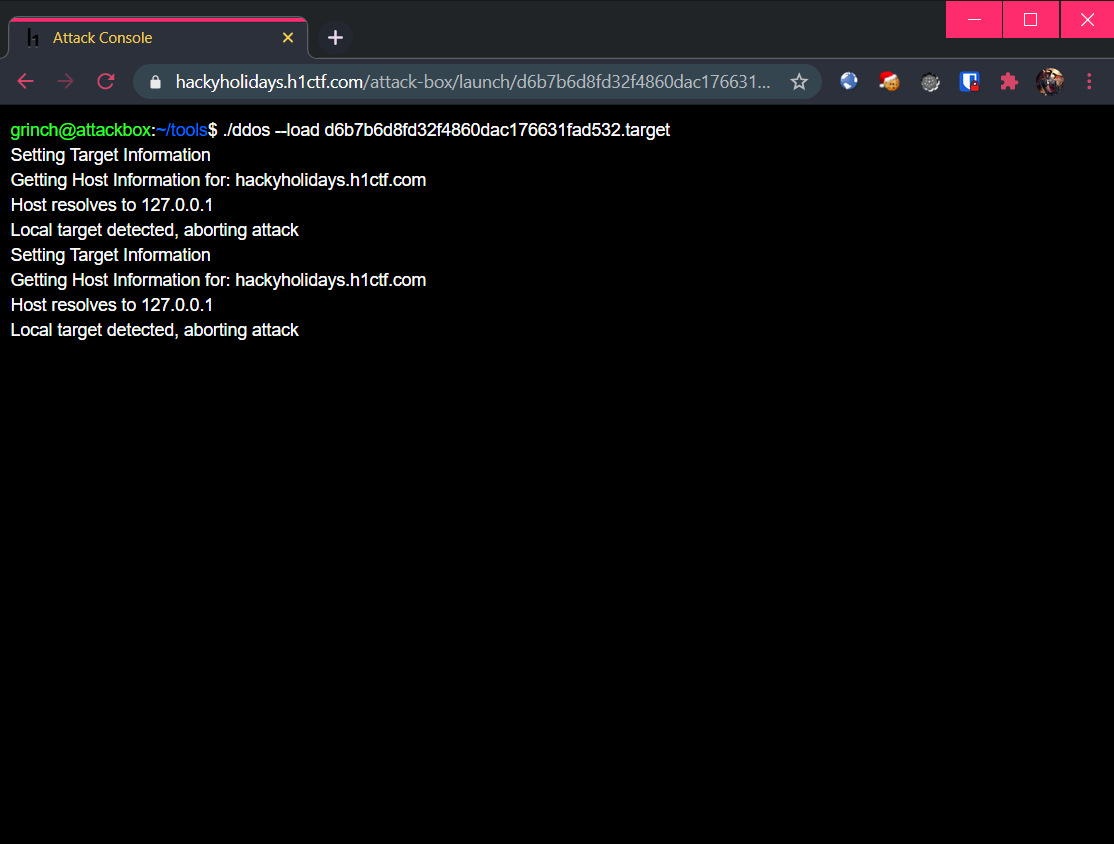Open the gray gear-shaped extension
Screen dimensions: 1114x844
[930, 82]
